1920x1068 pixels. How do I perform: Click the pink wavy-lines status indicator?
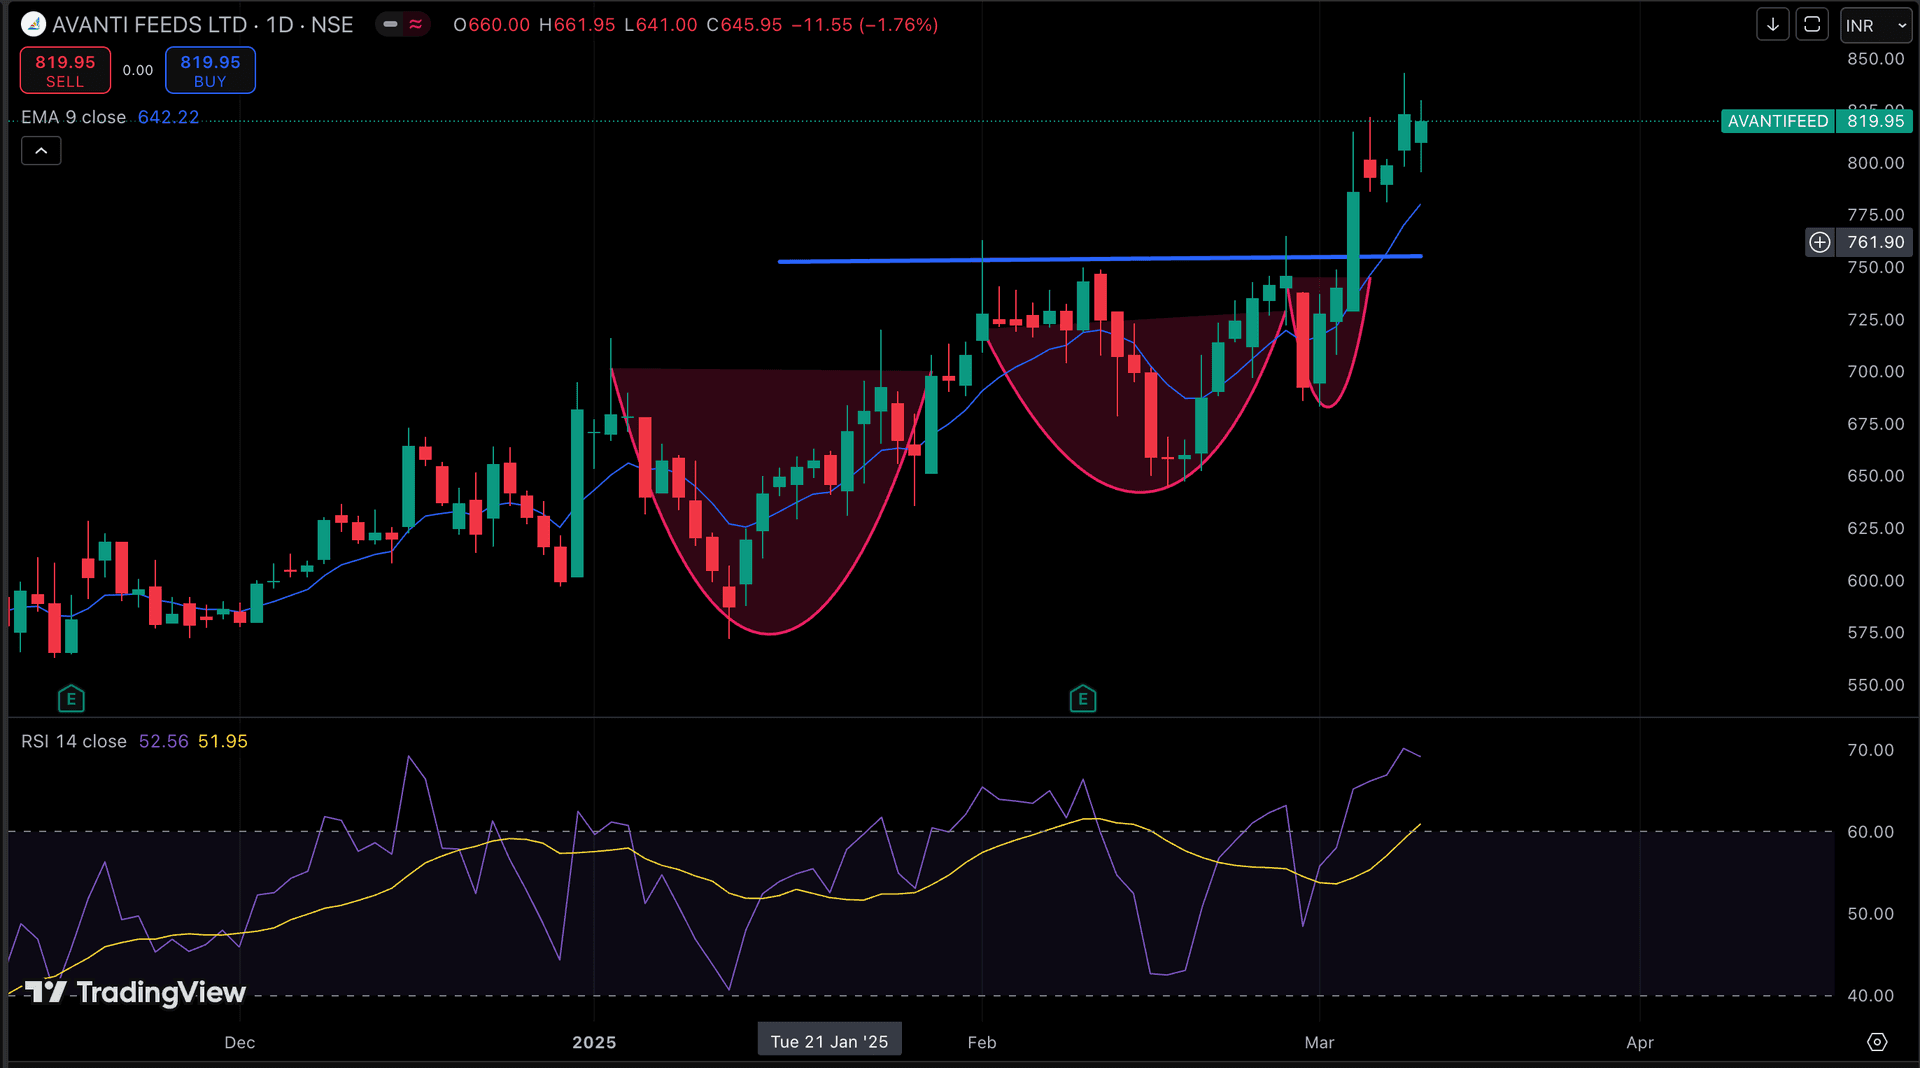(x=416, y=24)
